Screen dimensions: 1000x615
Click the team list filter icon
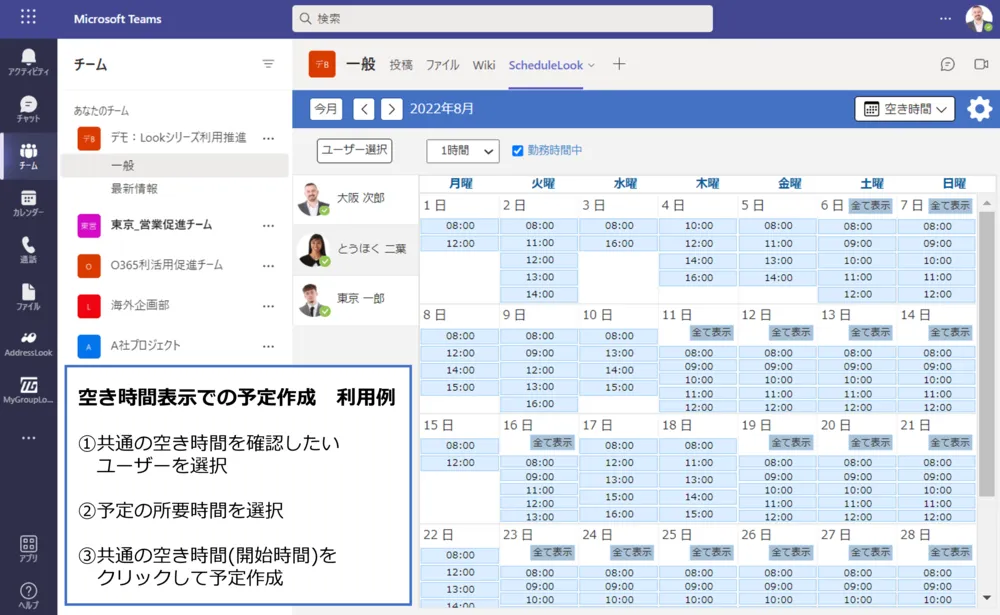pos(268,64)
